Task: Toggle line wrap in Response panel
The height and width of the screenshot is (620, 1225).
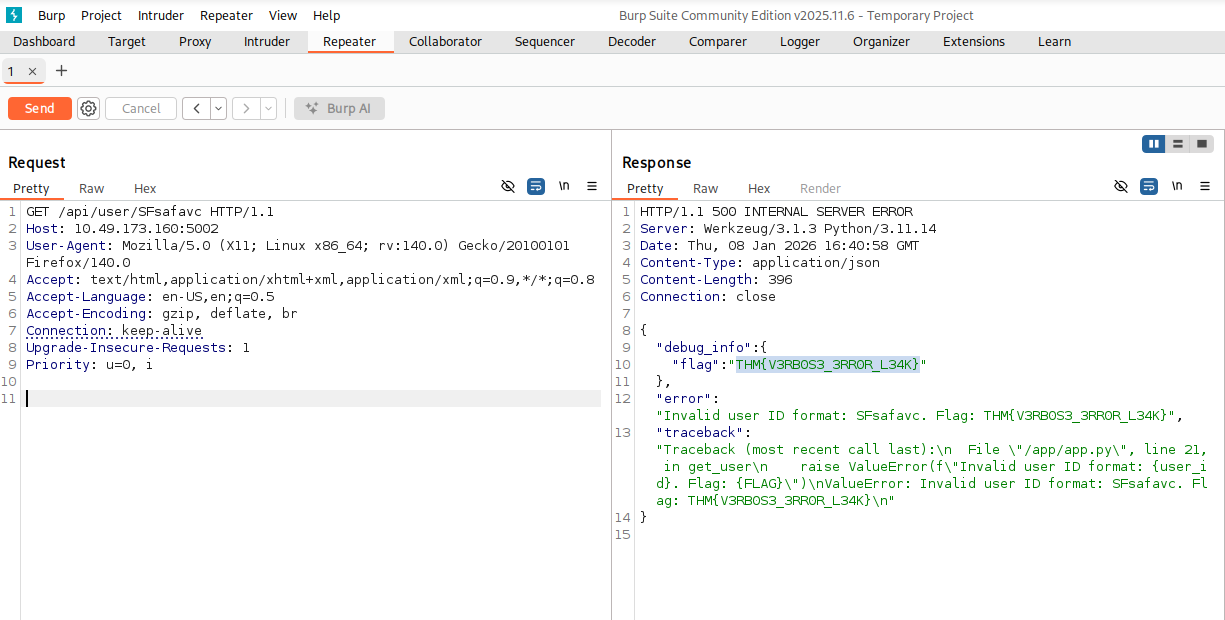Action: click(1149, 187)
